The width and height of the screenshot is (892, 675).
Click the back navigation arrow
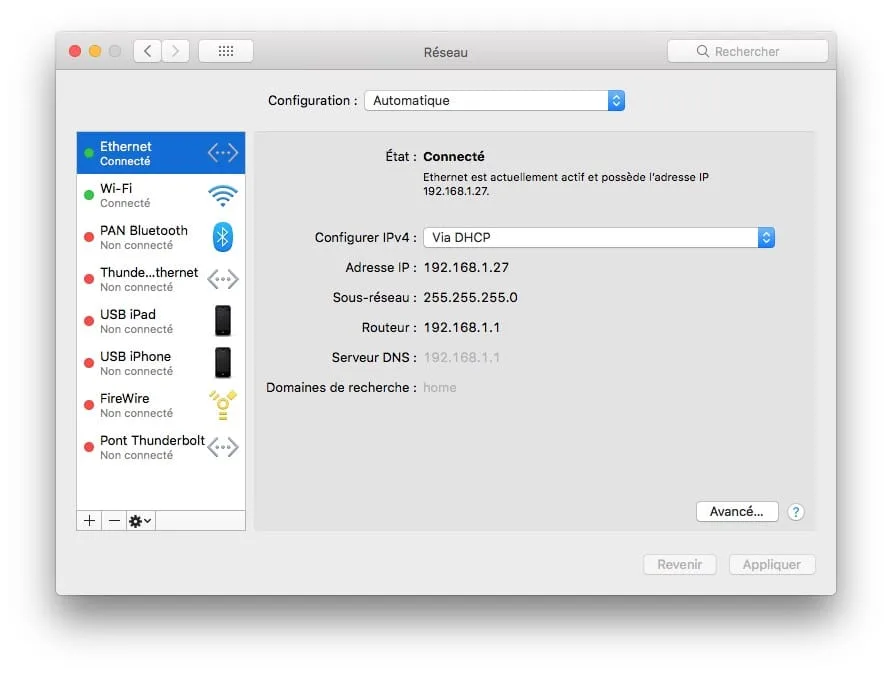[x=146, y=50]
